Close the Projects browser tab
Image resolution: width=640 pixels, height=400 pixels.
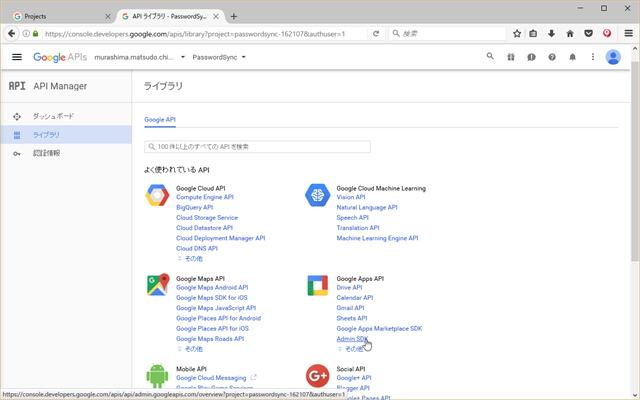click(108, 16)
